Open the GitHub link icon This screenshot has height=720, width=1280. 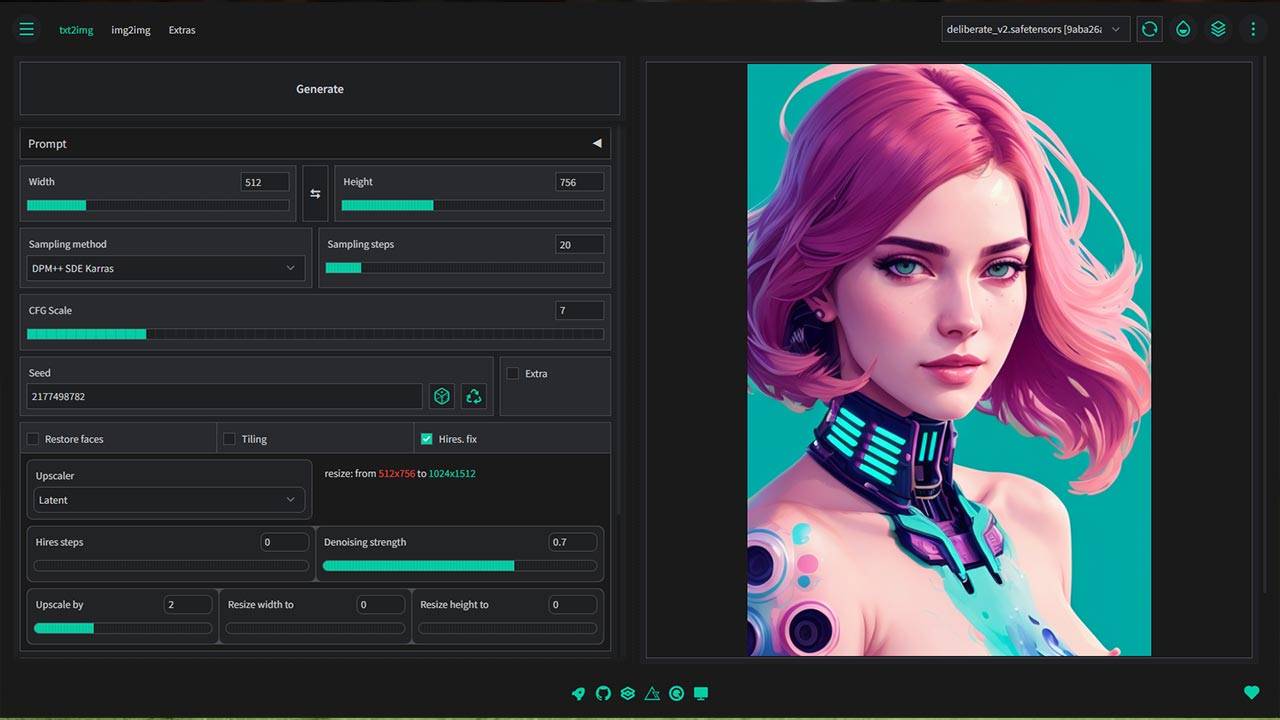603,693
